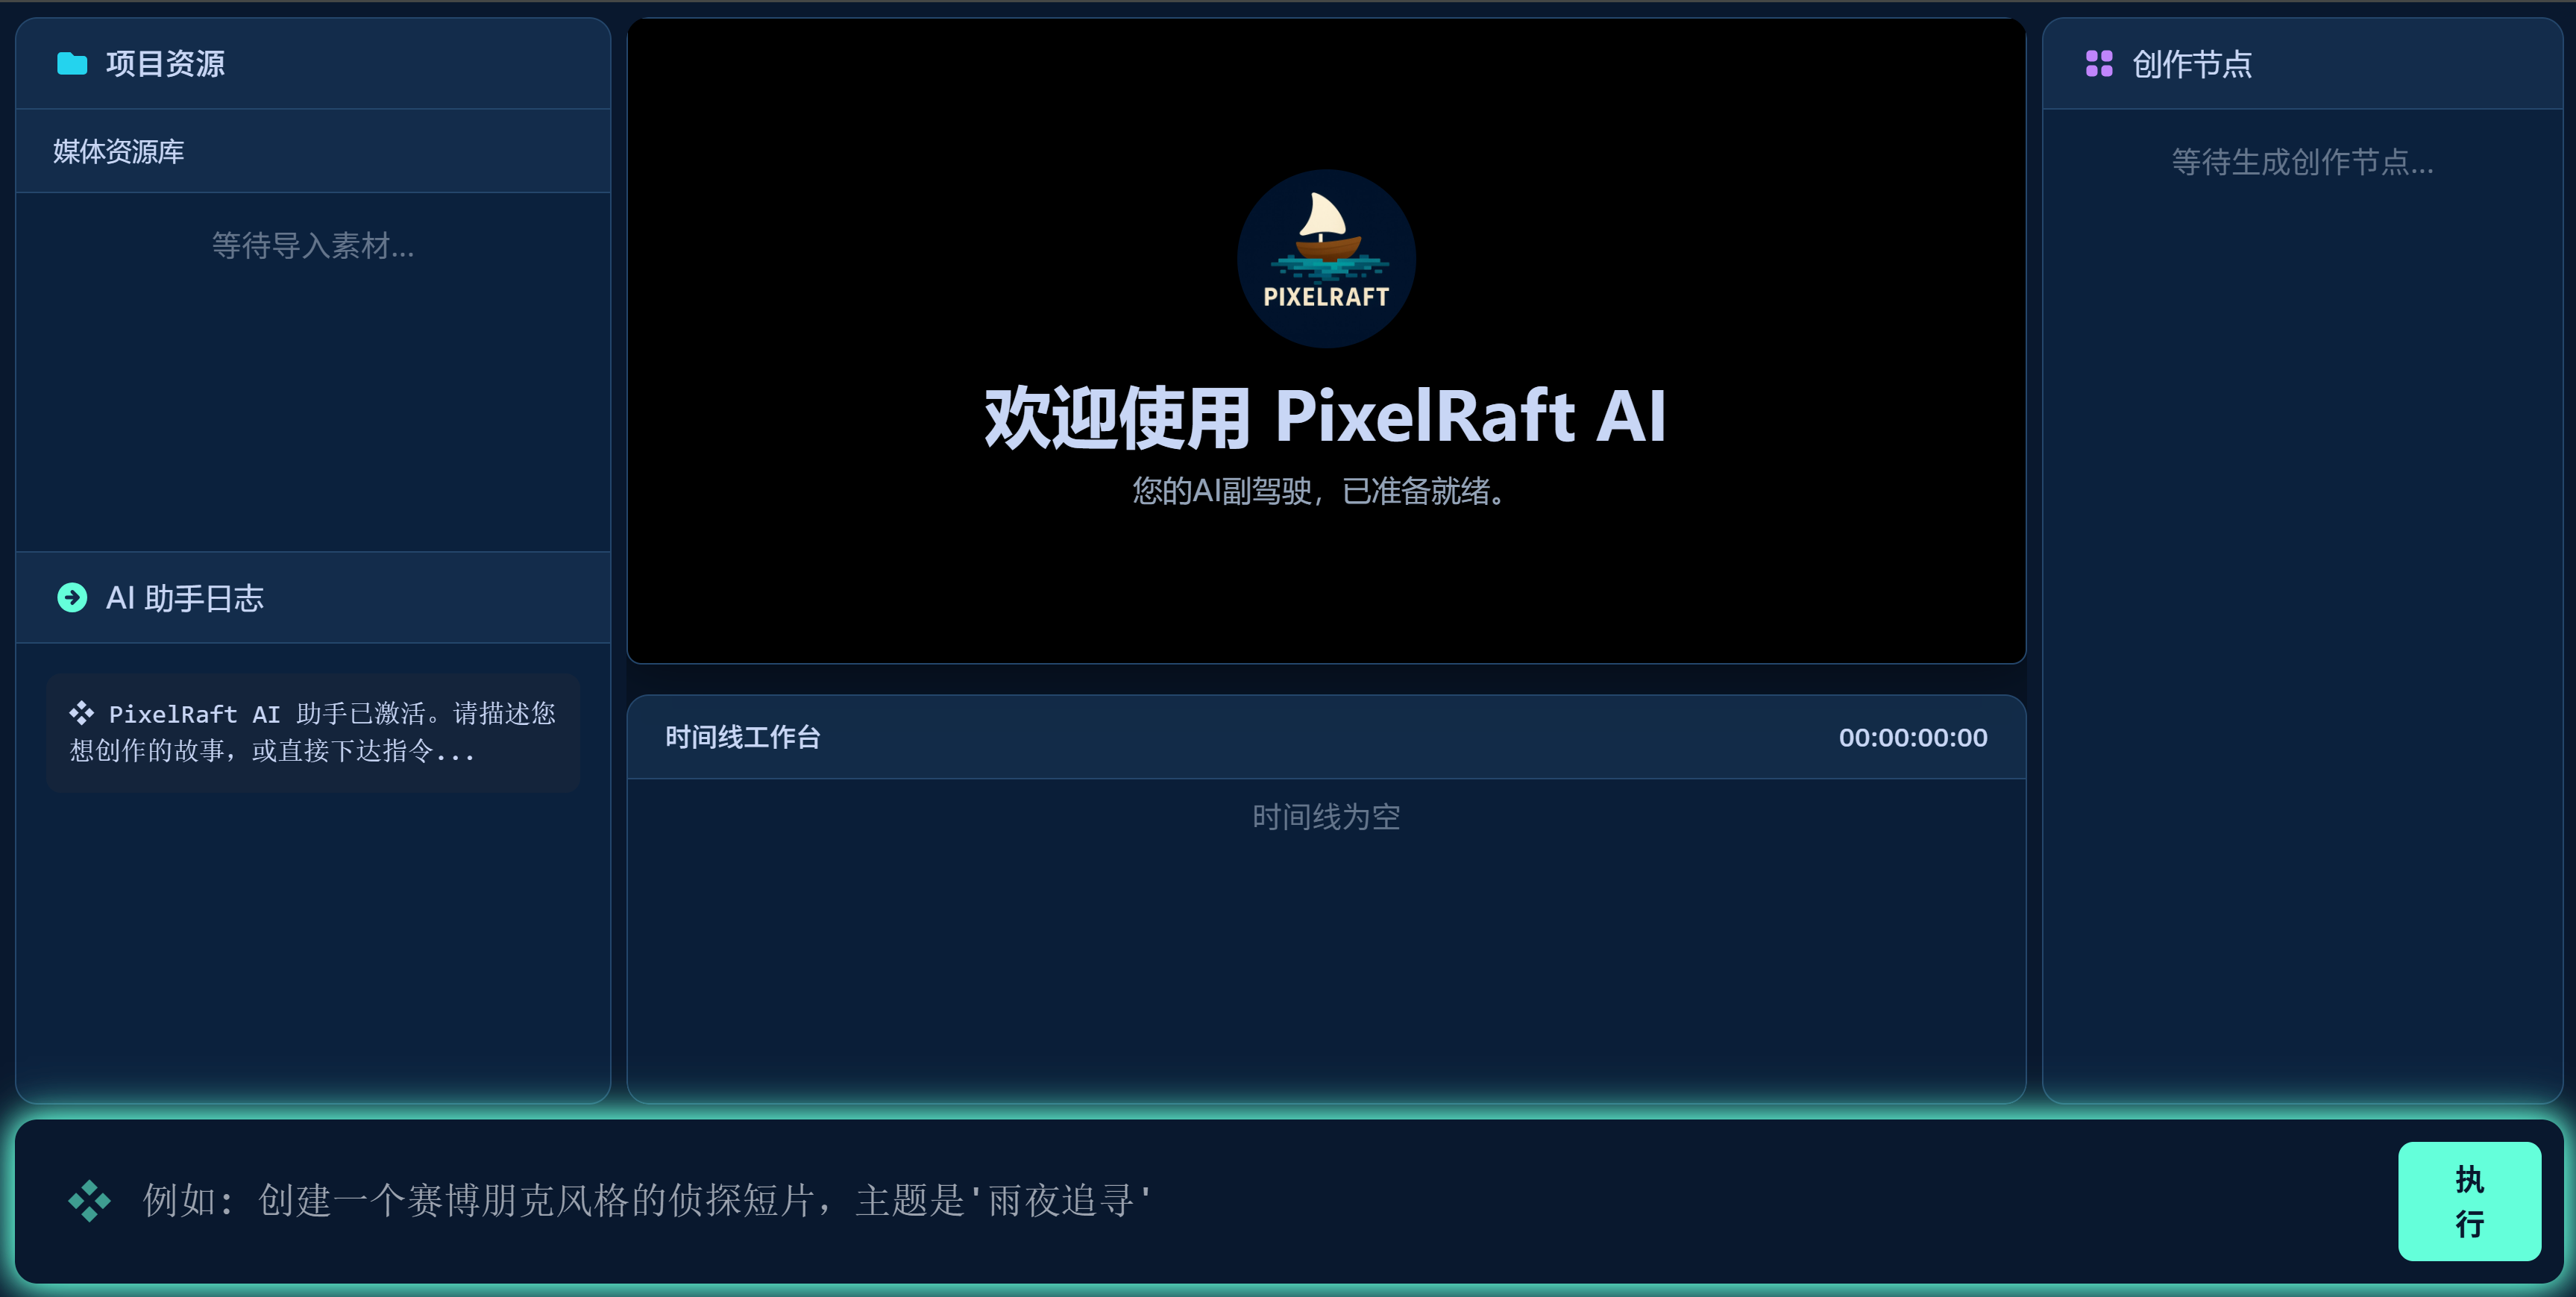2576x1297 pixels.
Task: Click the arrow icon next to AI 助手日志
Action: 72,597
